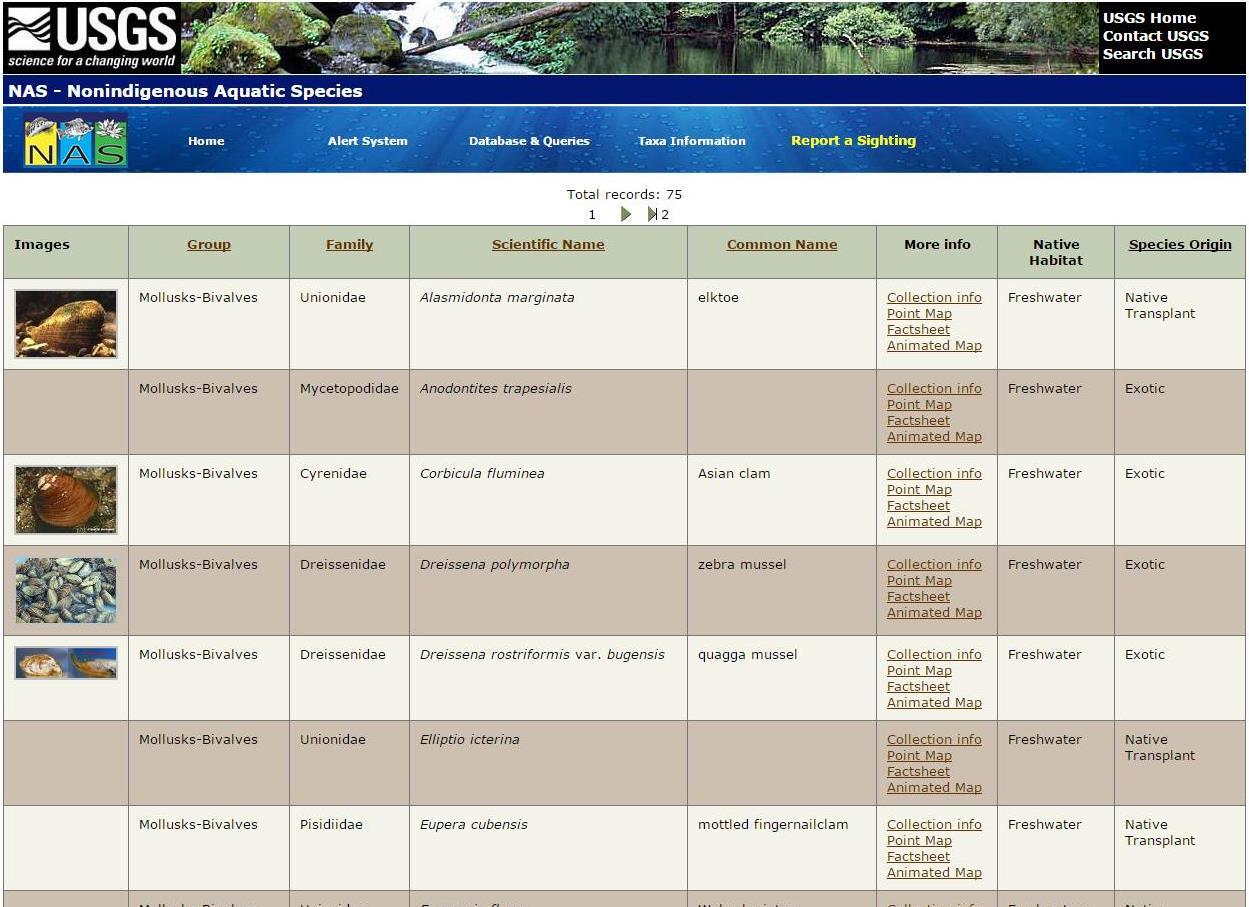Open Database & Queries menu
Image resolution: width=1249 pixels, height=907 pixels.
[529, 141]
